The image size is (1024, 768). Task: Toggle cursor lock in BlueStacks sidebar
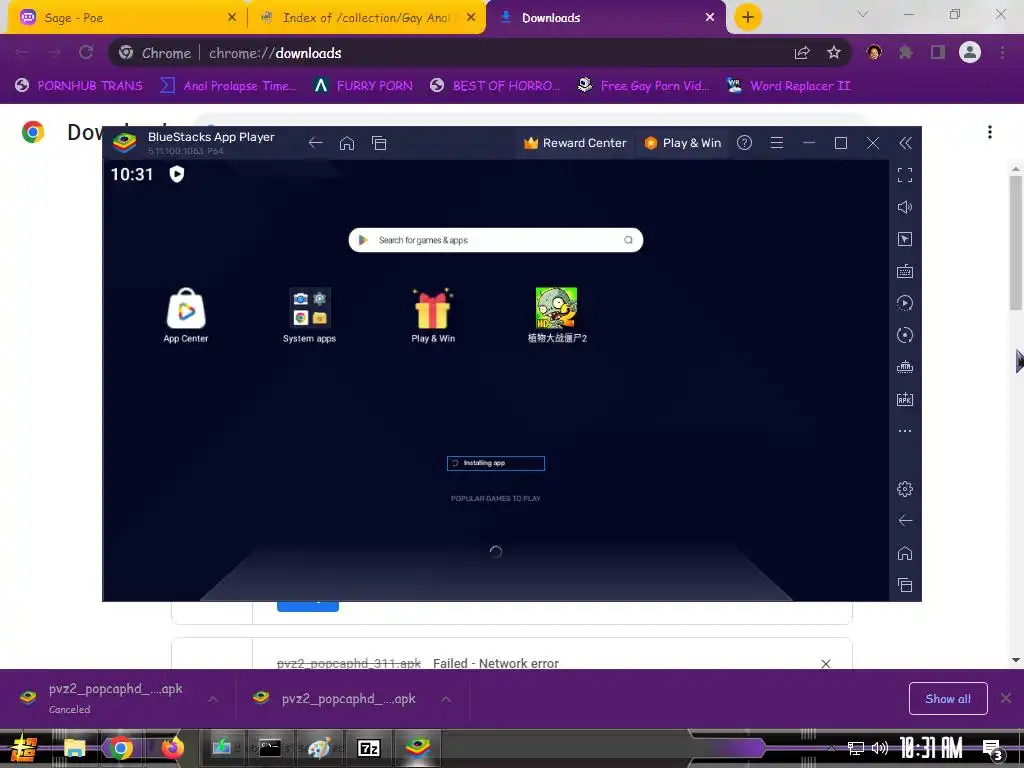tap(904, 239)
